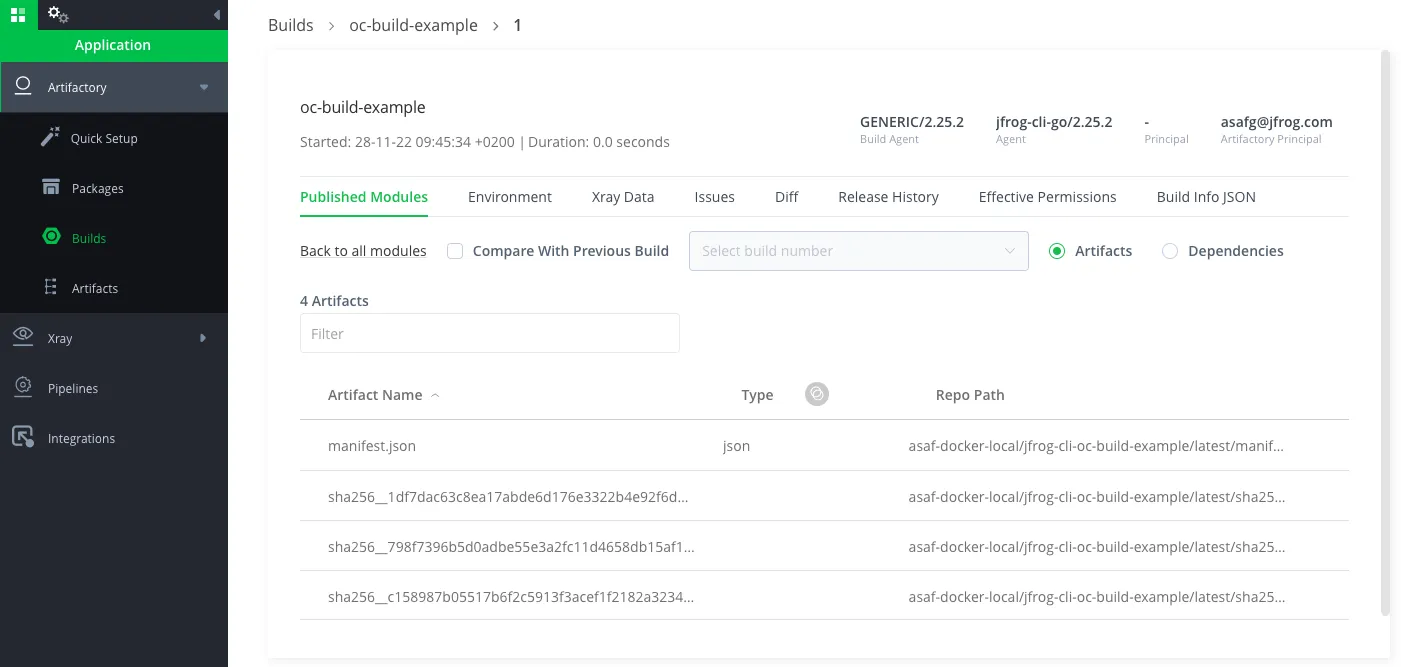Click the Artifacts tree icon

click(x=51, y=288)
